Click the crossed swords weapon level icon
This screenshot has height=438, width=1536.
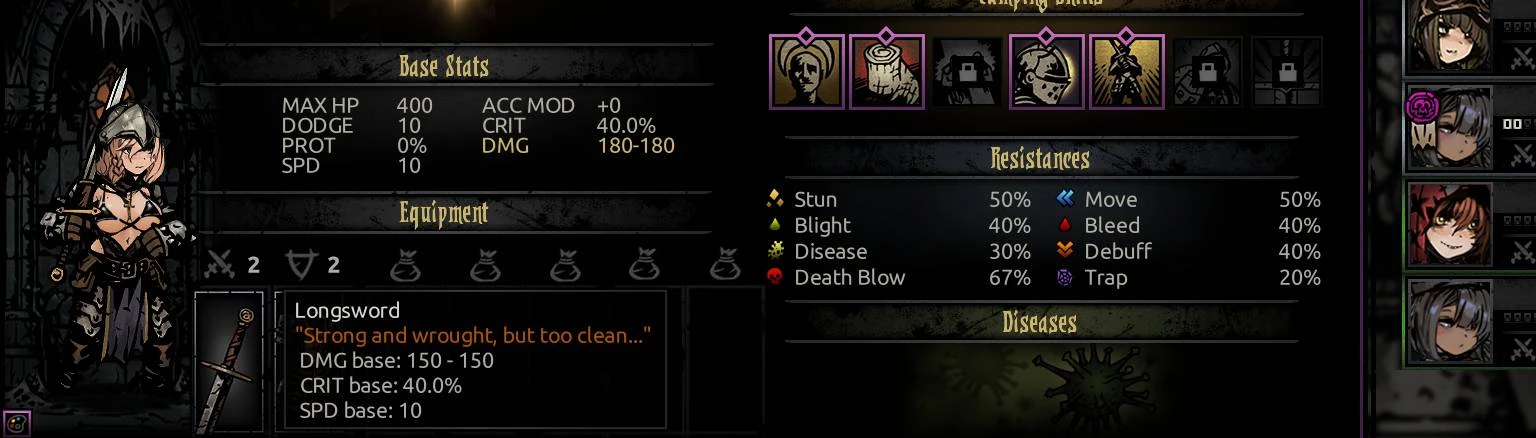219,264
